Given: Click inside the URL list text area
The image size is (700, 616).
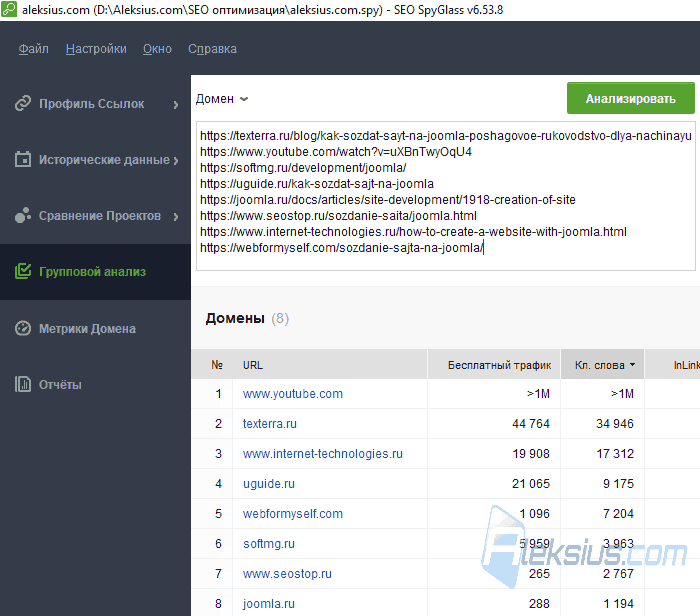Looking at the screenshot, I should click(446, 196).
